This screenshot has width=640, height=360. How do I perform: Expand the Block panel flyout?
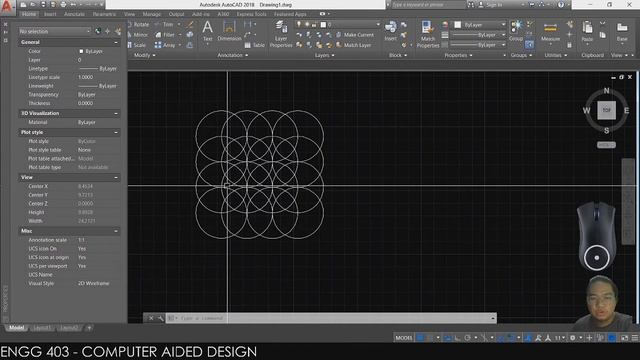point(398,55)
